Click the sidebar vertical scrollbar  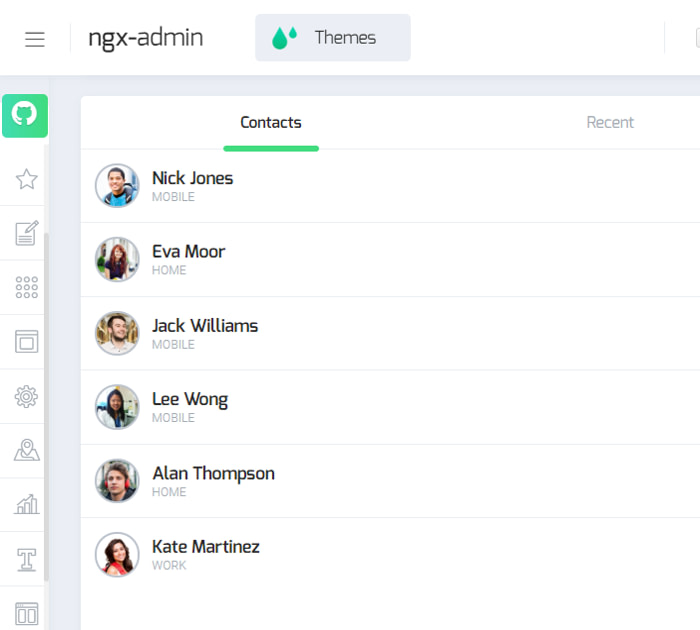click(x=46, y=400)
